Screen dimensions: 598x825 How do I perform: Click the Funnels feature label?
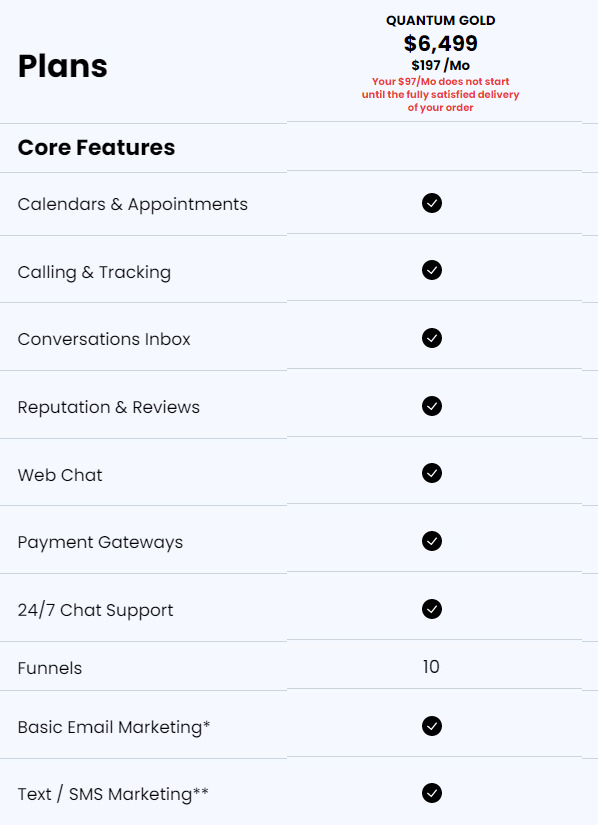(50, 668)
